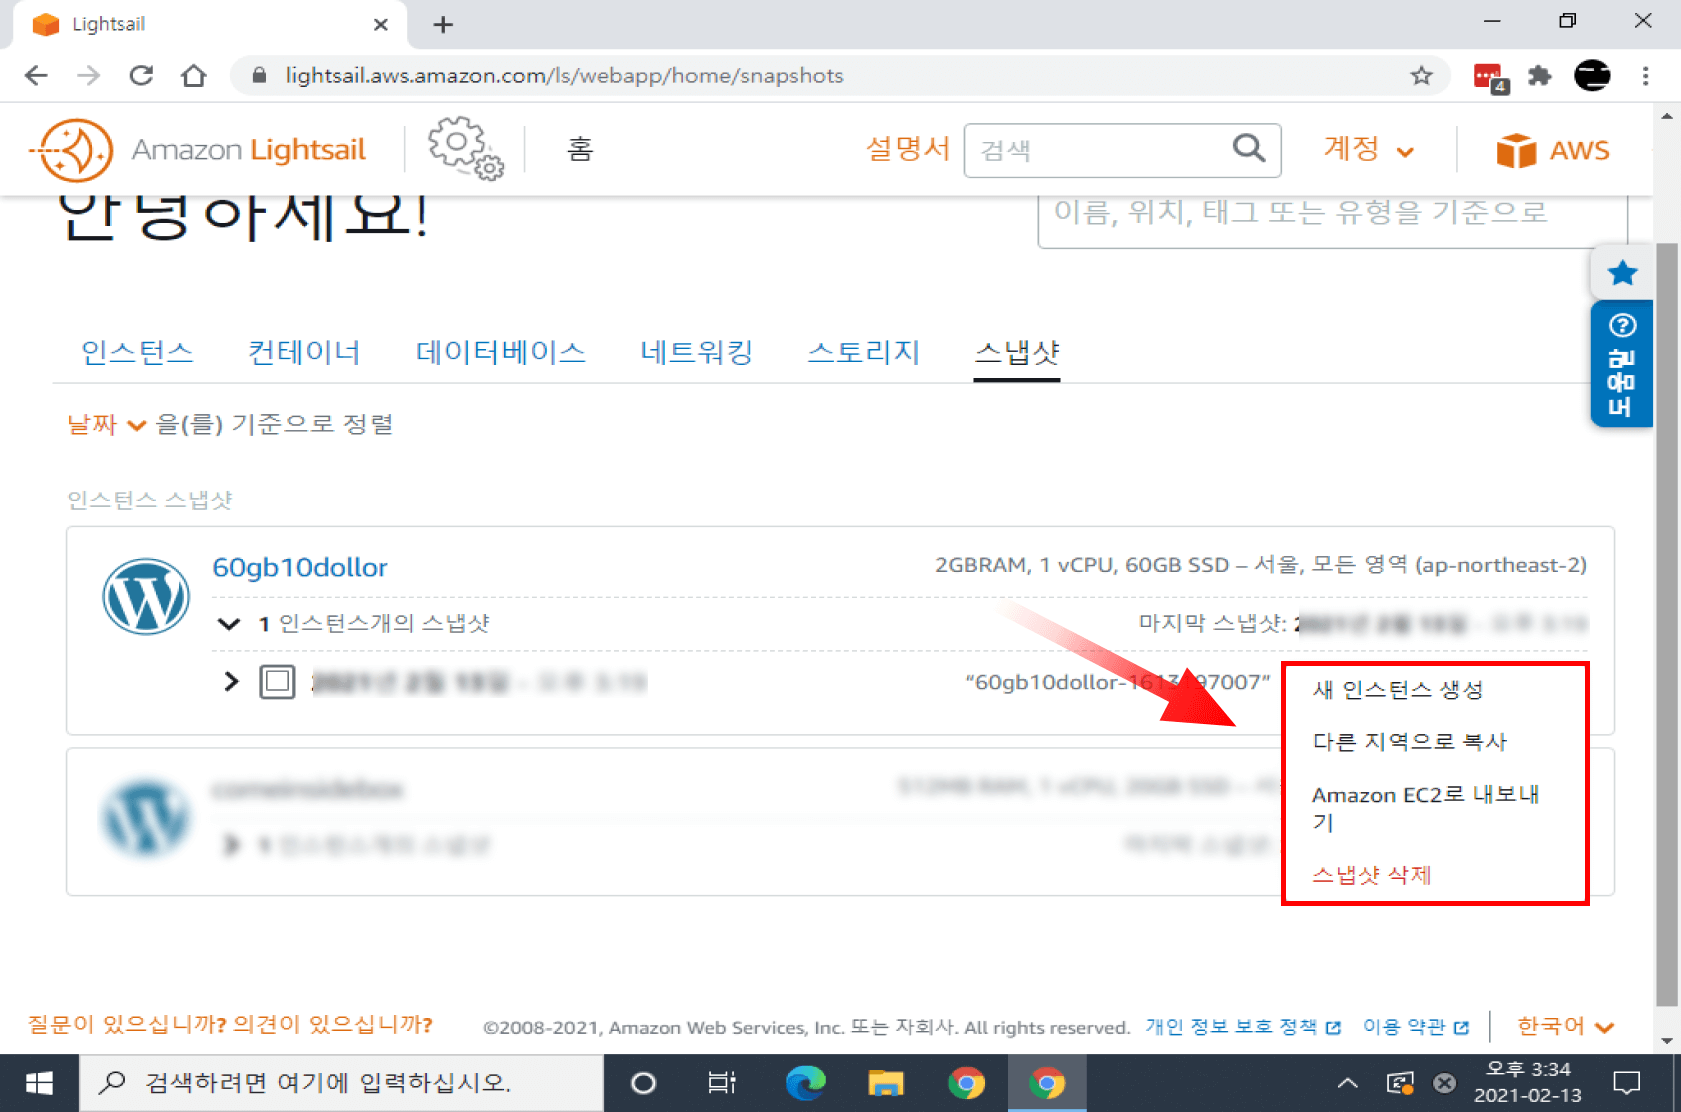This screenshot has height=1112, width=1681.
Task: Open the 계정 account dropdown
Action: [1369, 149]
